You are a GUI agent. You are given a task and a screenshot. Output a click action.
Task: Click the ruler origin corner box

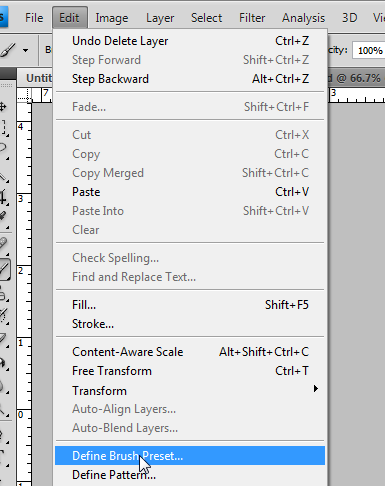click(x=24, y=95)
